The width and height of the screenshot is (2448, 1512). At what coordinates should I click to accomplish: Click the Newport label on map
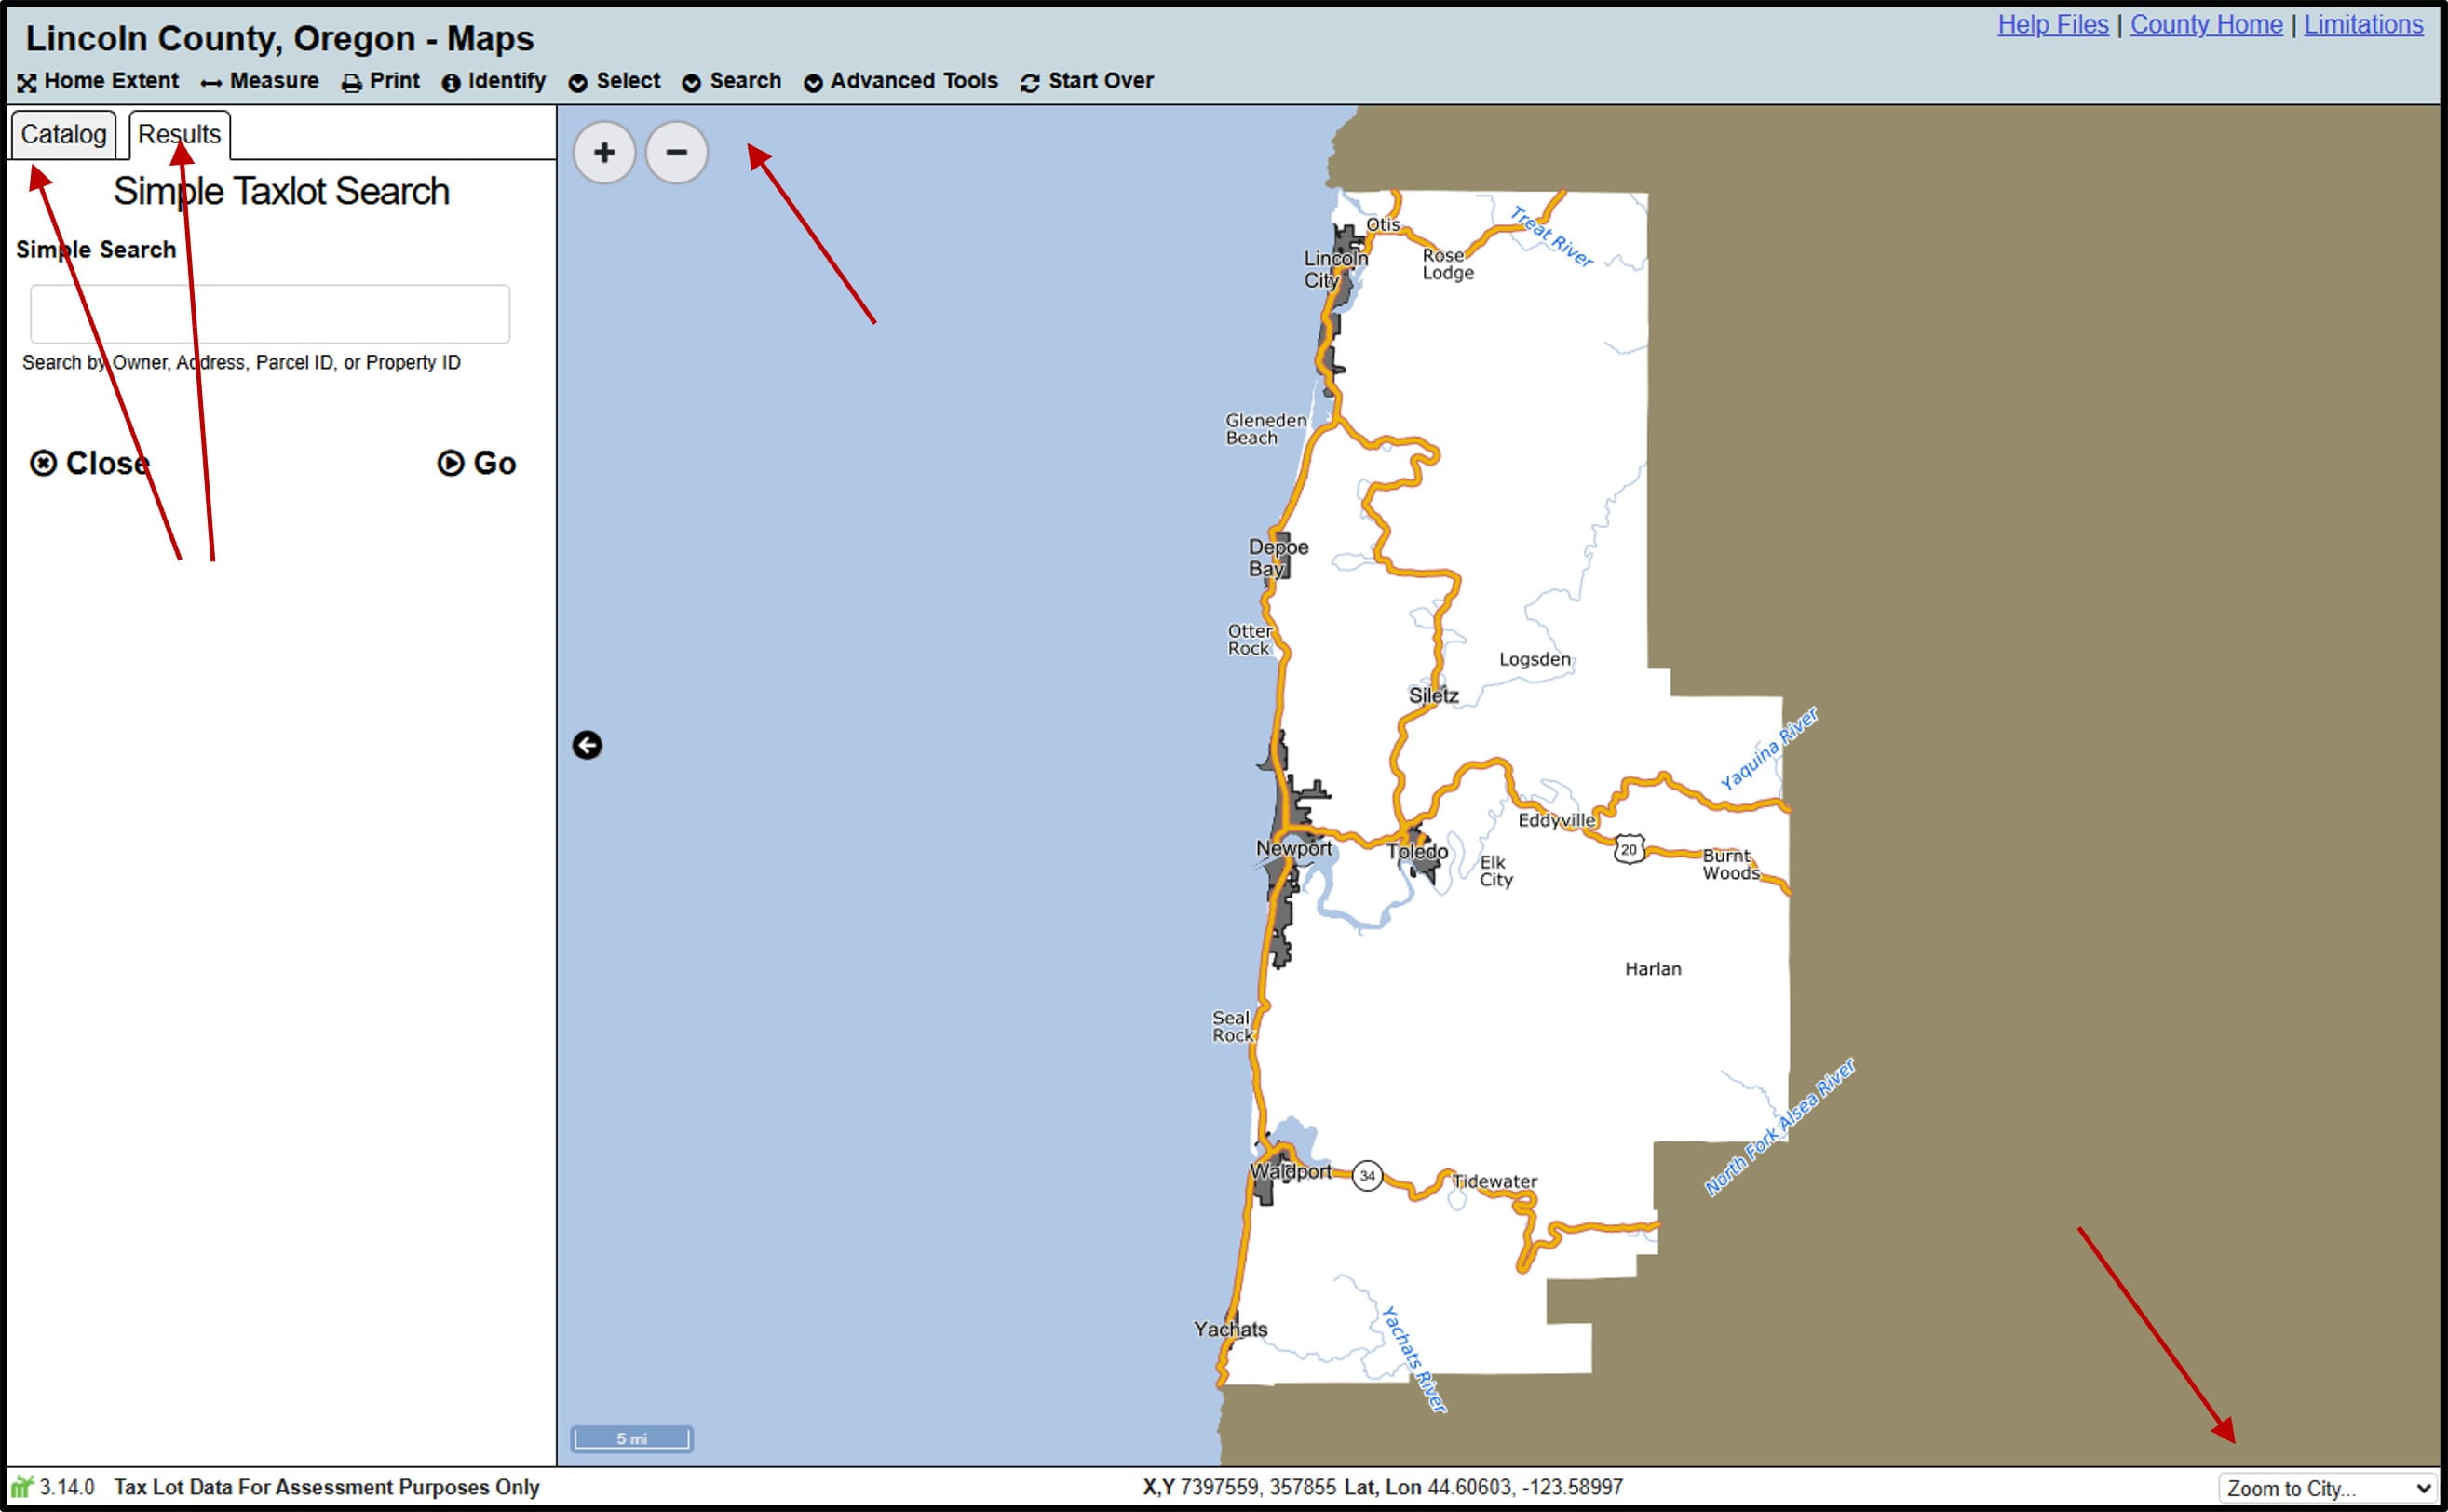pos(1294,848)
